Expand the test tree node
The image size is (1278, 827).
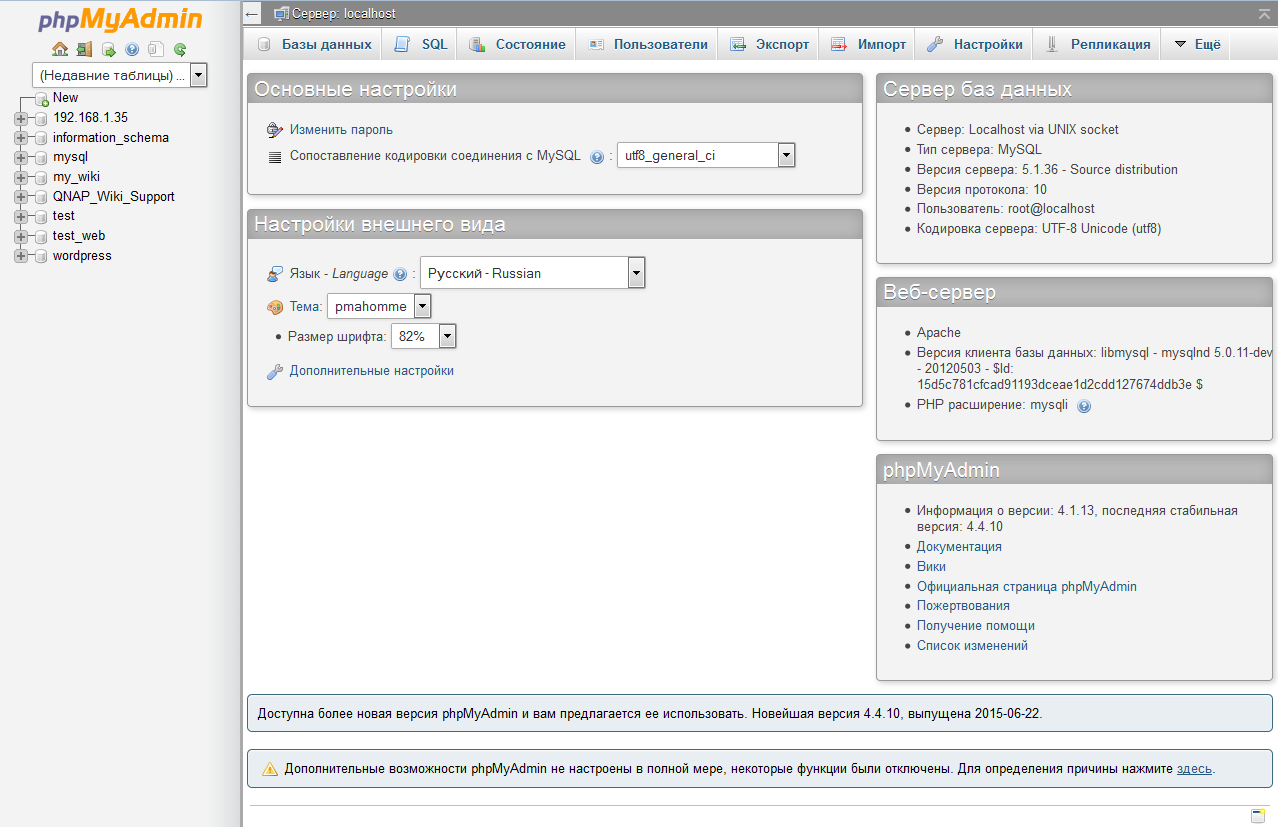click(21, 217)
